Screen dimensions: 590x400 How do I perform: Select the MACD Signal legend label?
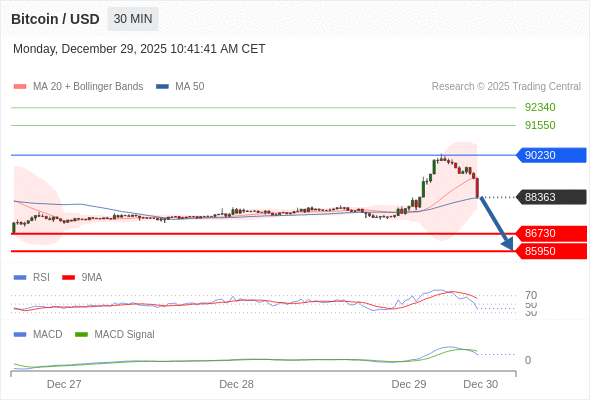click(x=125, y=335)
